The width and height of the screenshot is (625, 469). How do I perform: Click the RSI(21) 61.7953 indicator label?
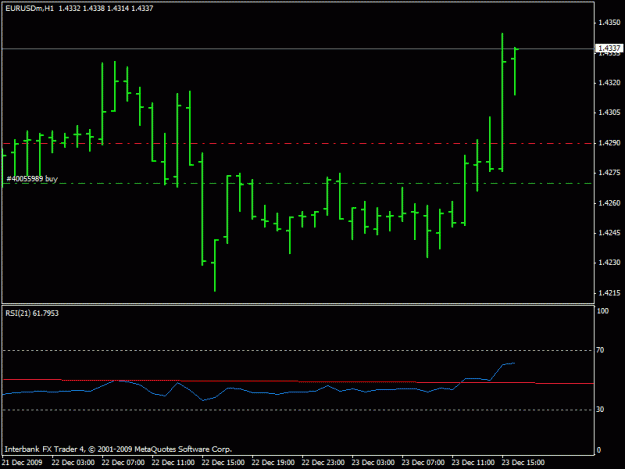(32, 313)
